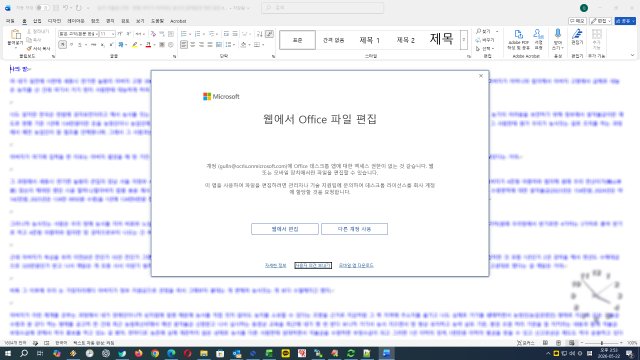Click the Paste (붙여넣기) clipboard icon

point(16,35)
